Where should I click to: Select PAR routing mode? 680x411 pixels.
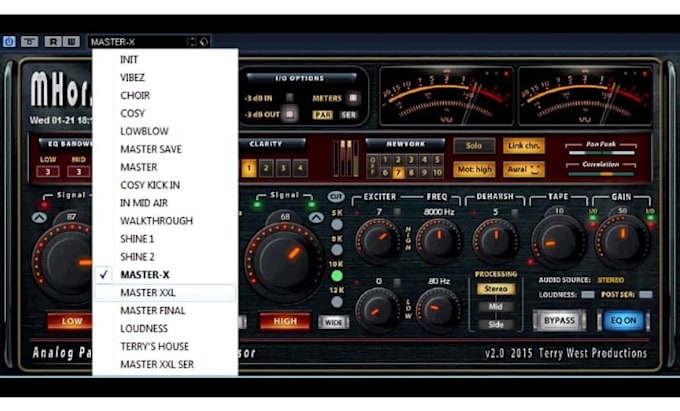[x=322, y=115]
